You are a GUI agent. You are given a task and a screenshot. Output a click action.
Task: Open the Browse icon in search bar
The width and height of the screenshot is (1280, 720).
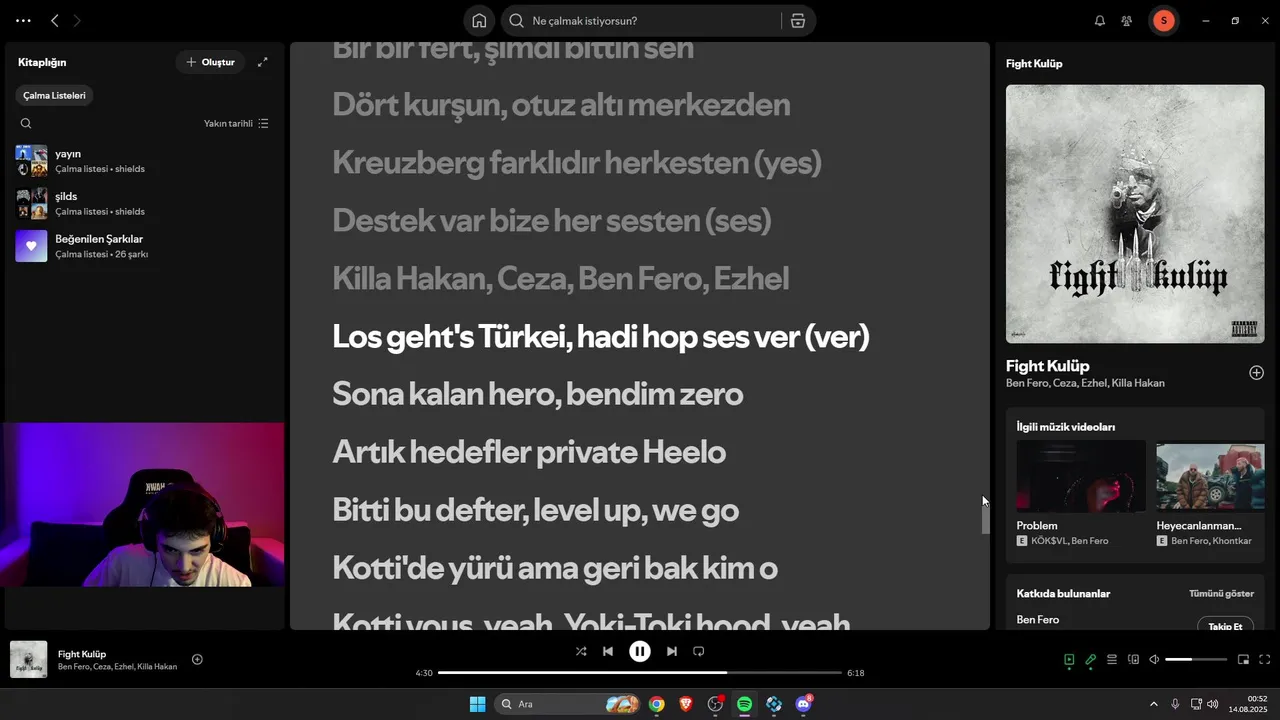[x=798, y=21]
